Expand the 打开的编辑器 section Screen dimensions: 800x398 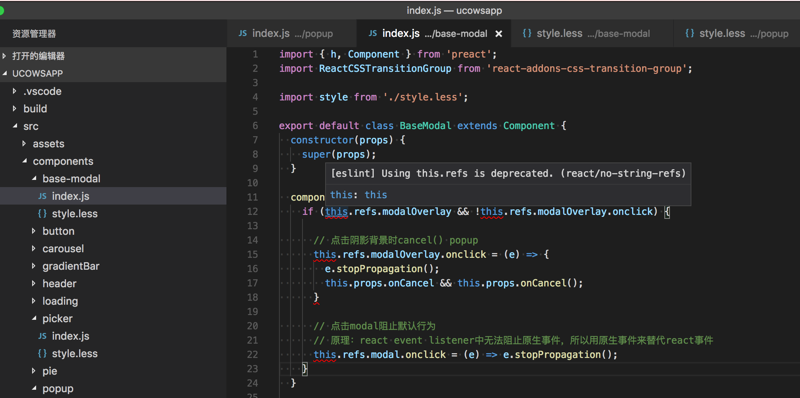(113, 56)
